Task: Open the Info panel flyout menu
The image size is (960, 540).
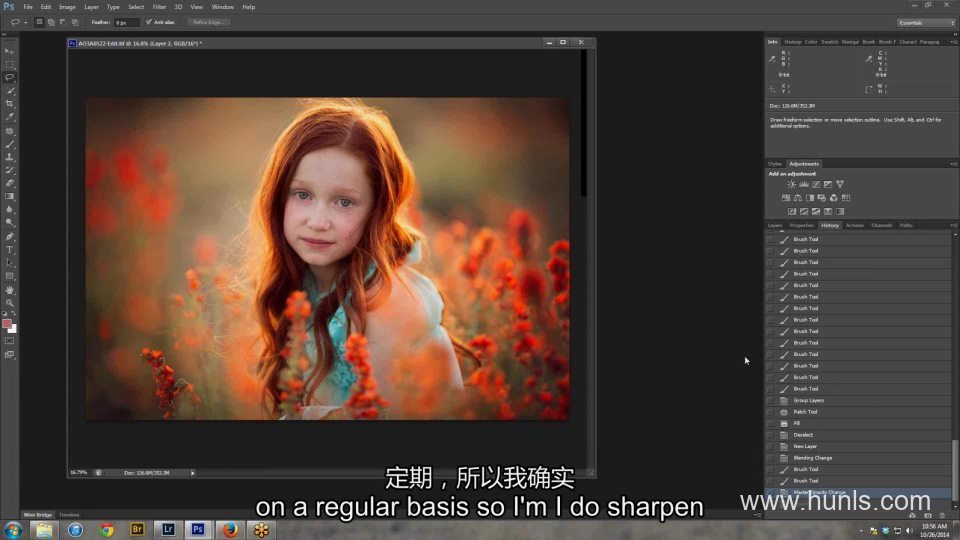Action: point(953,42)
